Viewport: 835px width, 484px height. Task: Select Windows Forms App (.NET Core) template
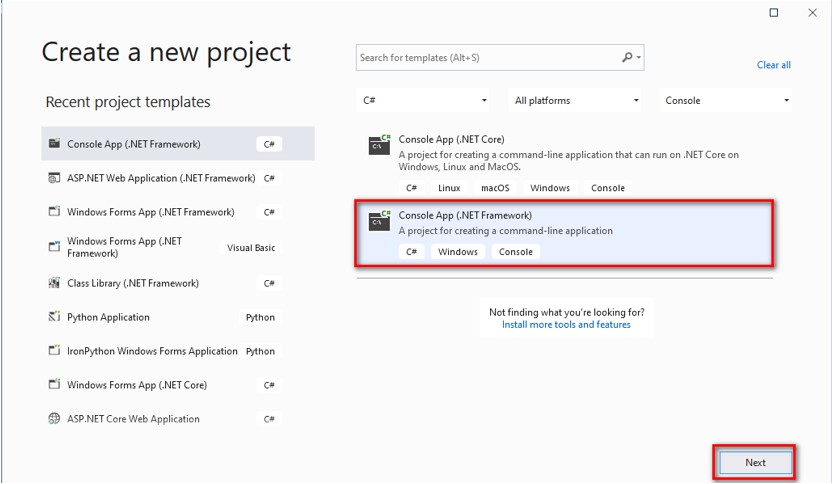click(178, 384)
